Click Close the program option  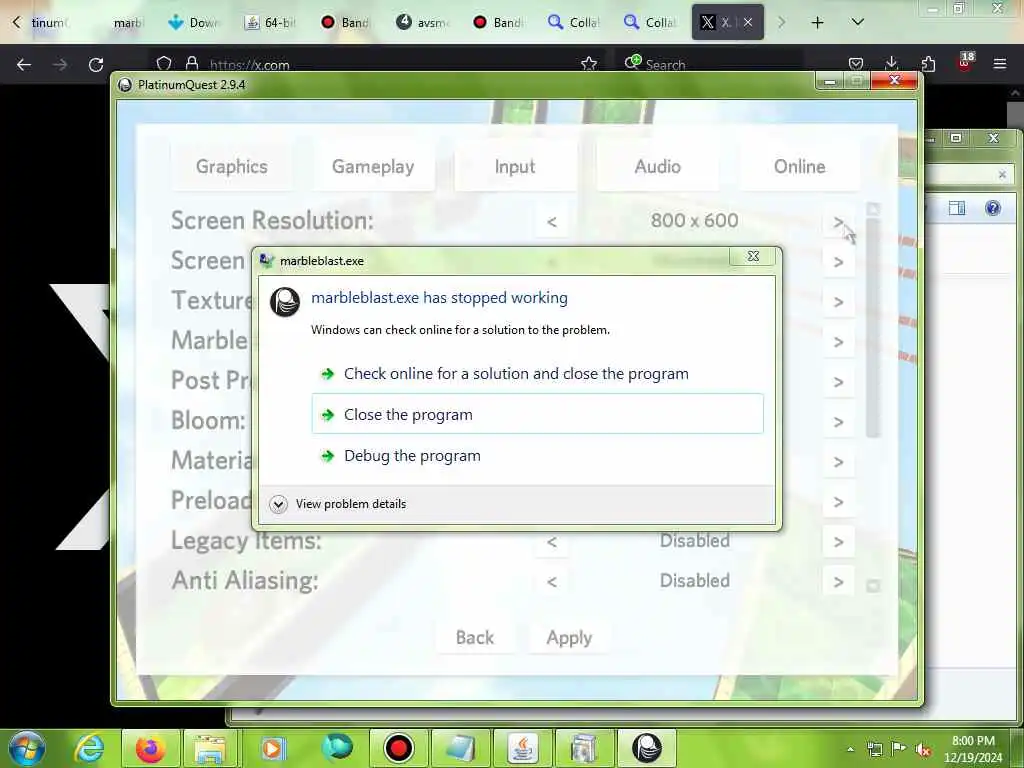(x=537, y=414)
